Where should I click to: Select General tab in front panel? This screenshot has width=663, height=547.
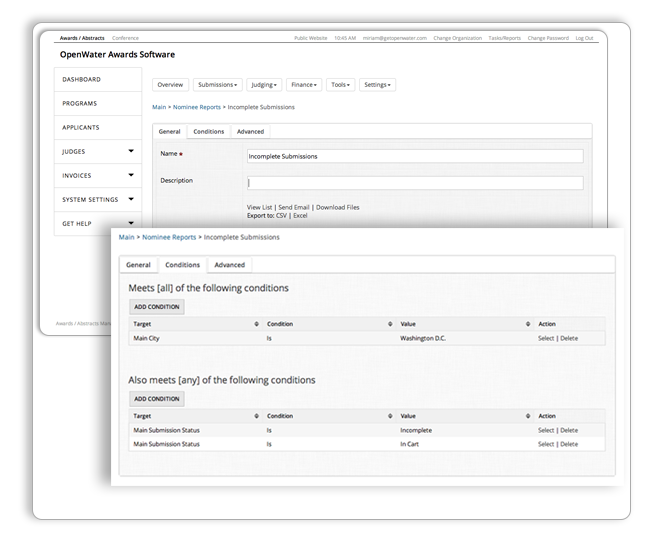[138, 265]
